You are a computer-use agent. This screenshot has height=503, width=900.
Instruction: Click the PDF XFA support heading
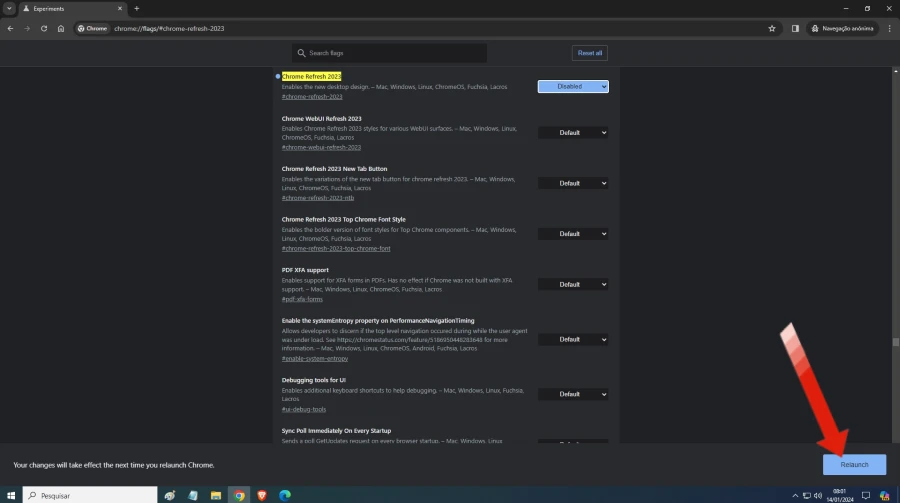pyautogui.click(x=305, y=270)
